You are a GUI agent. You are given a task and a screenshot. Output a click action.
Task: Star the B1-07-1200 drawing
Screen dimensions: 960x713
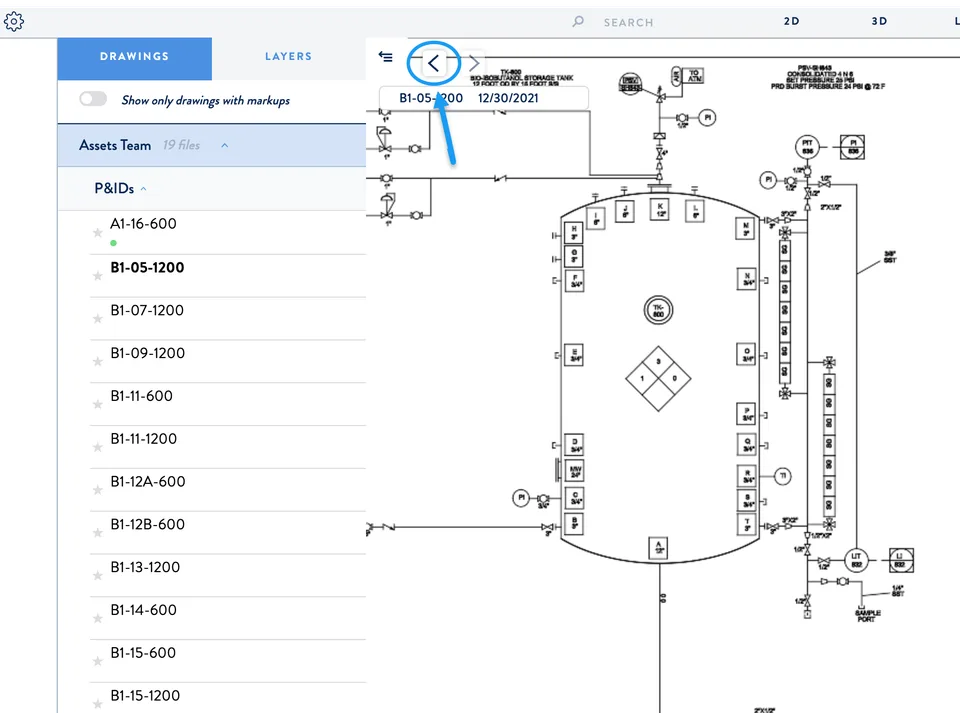(97, 319)
